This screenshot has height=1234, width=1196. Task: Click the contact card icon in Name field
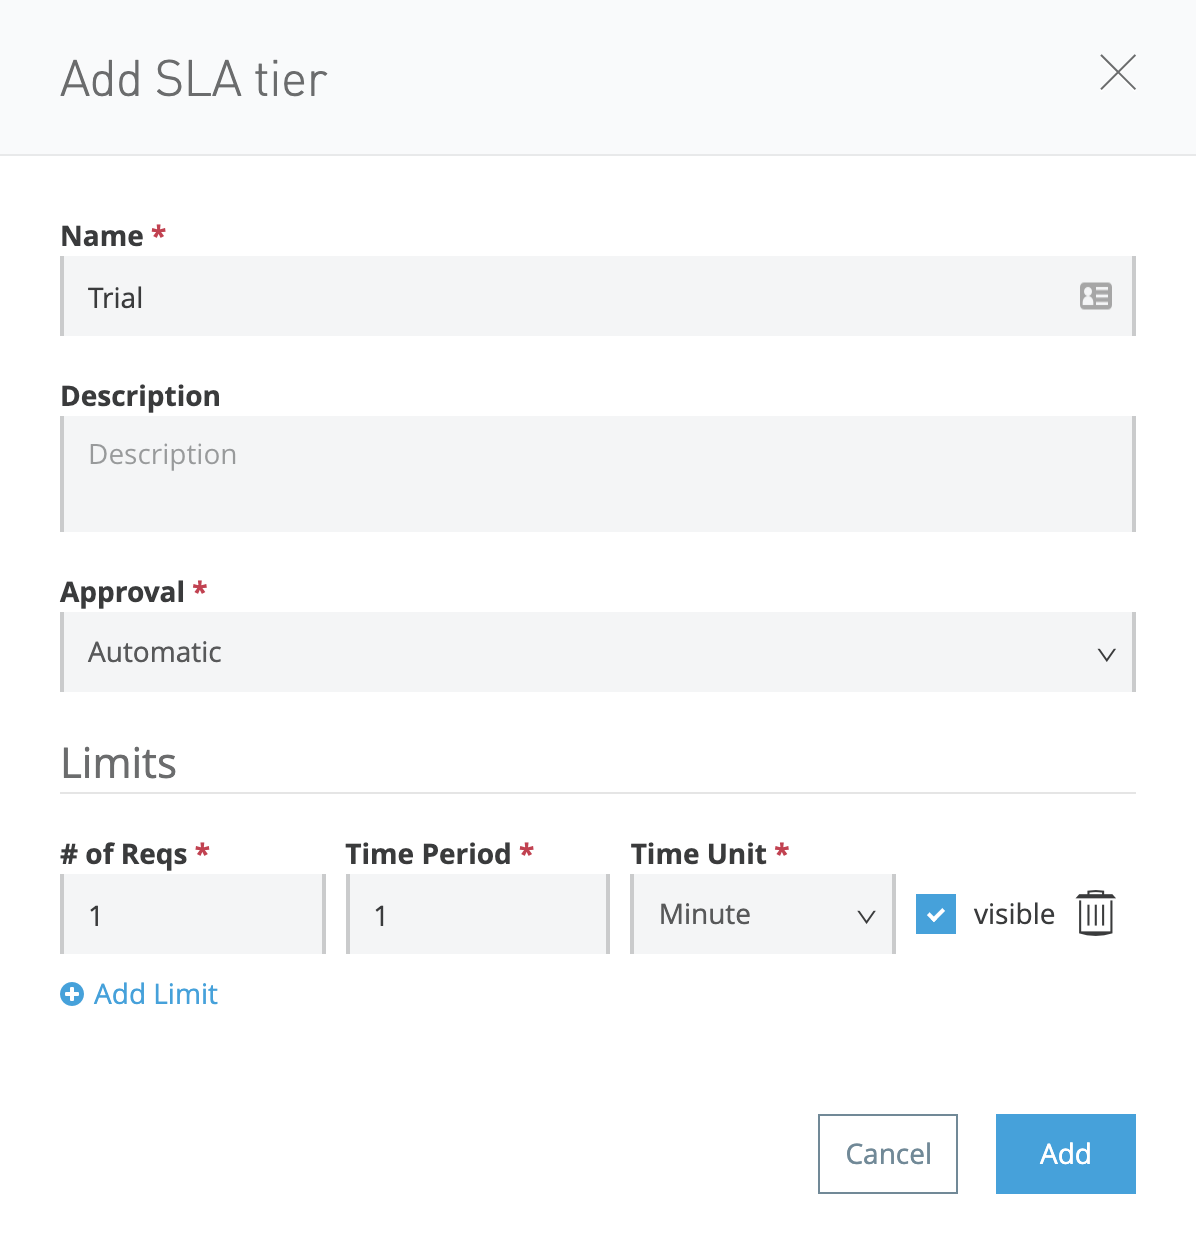1095,296
